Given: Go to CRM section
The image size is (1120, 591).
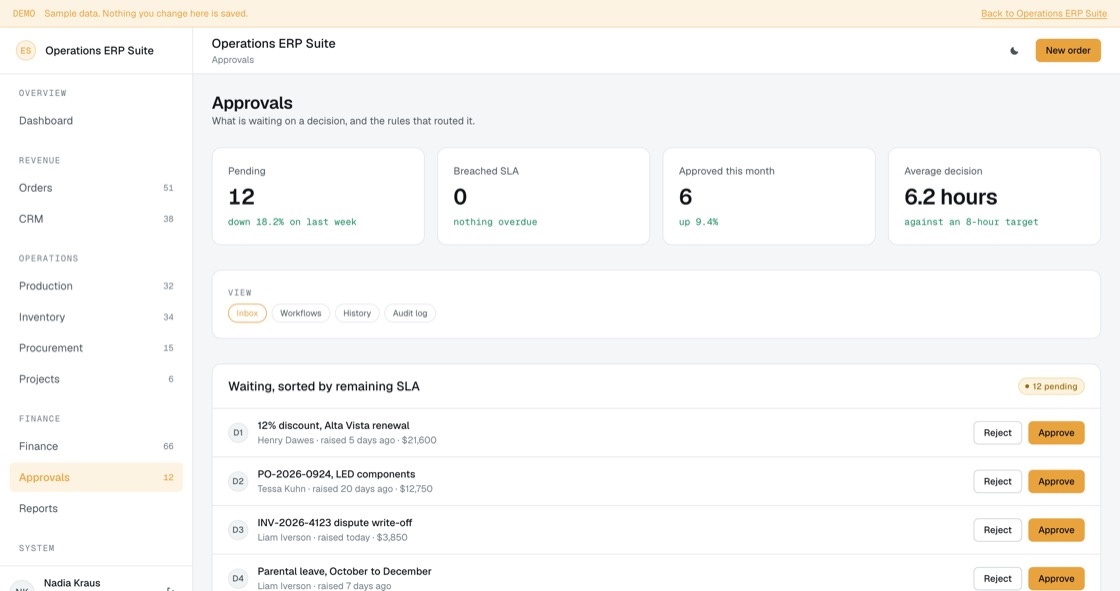Looking at the screenshot, I should point(96,219).
